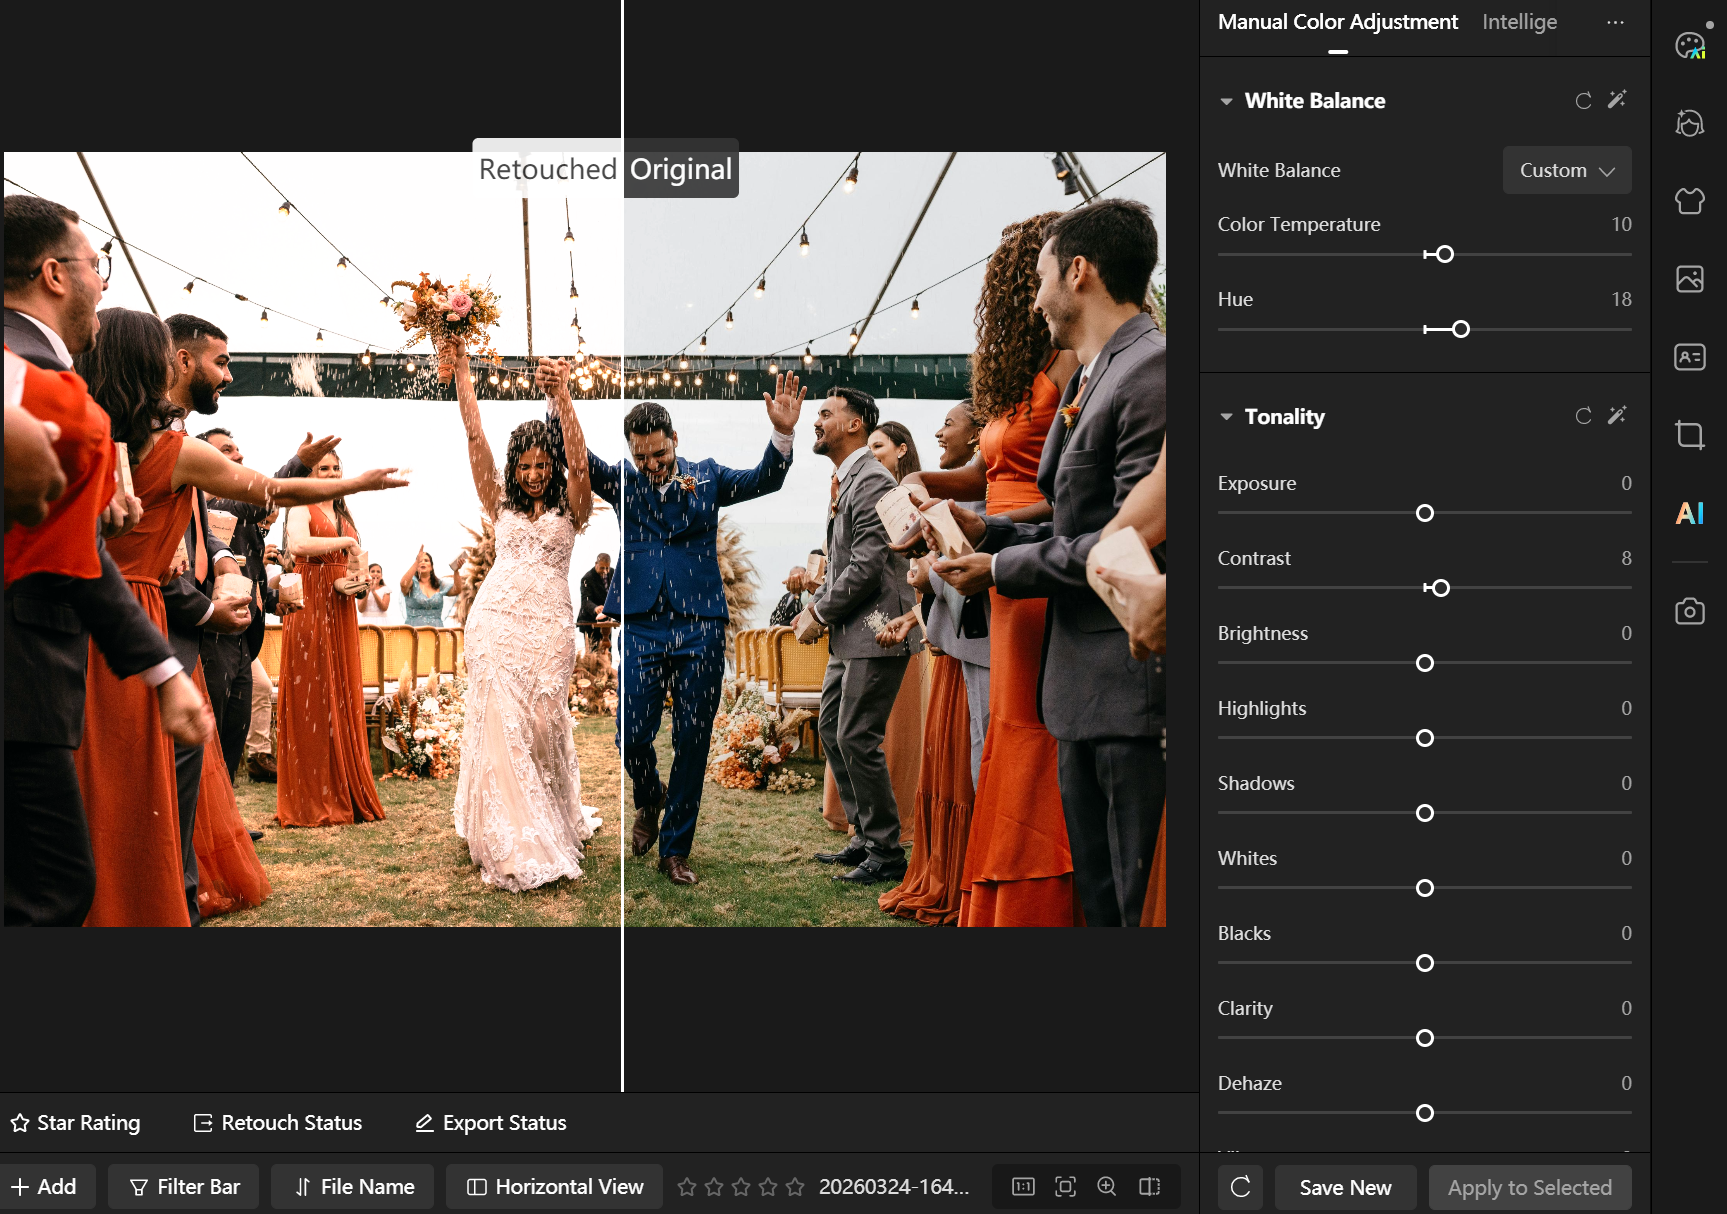Open the portrait retouching panel

click(1689, 123)
